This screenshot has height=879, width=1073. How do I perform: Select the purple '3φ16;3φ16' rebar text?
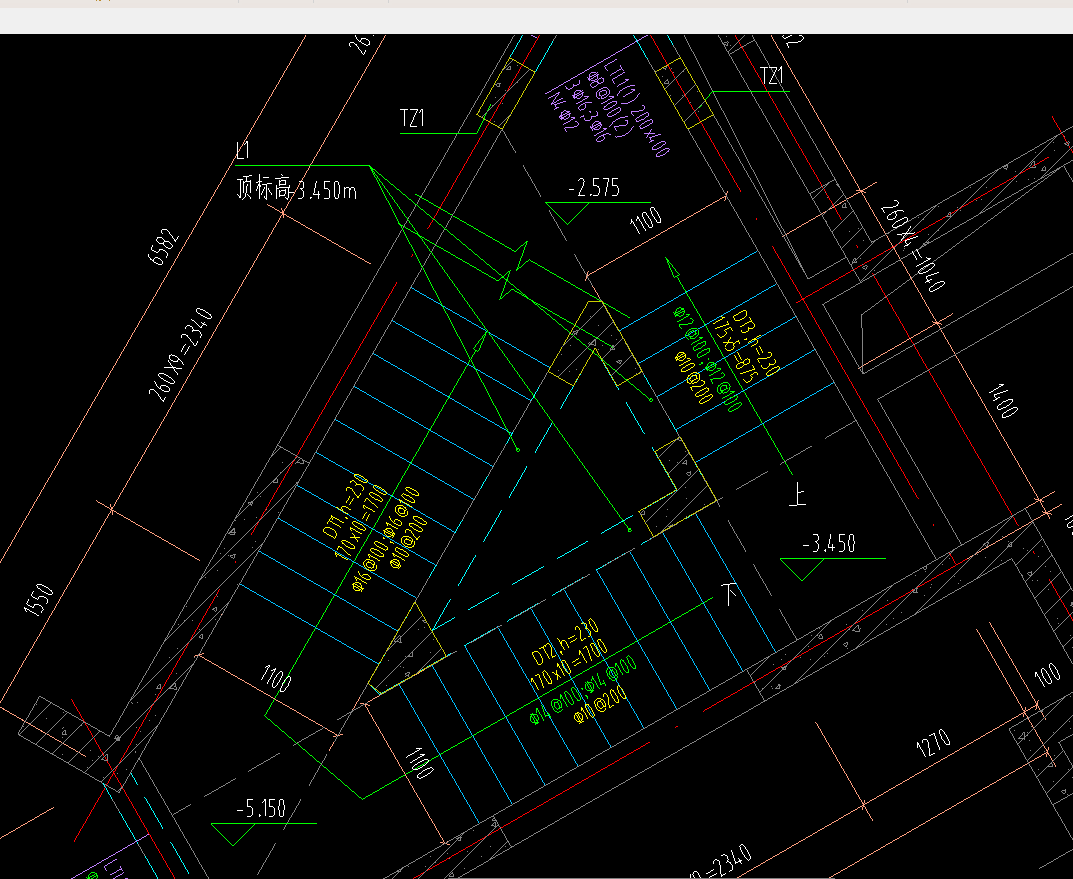(586, 110)
